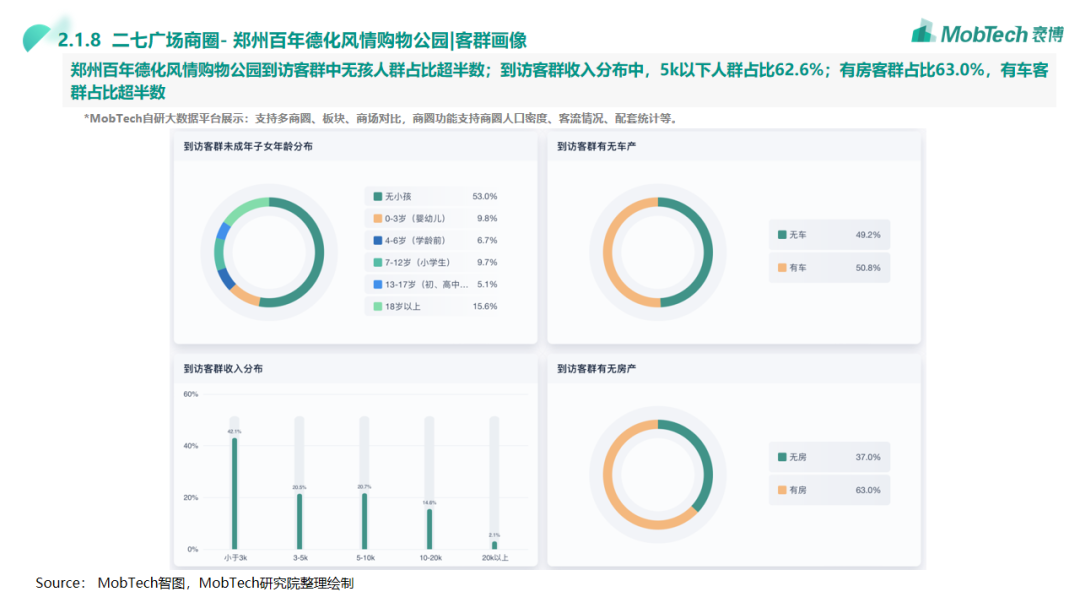Select the 有房 legend entry
1080x608 pixels.
click(829, 490)
